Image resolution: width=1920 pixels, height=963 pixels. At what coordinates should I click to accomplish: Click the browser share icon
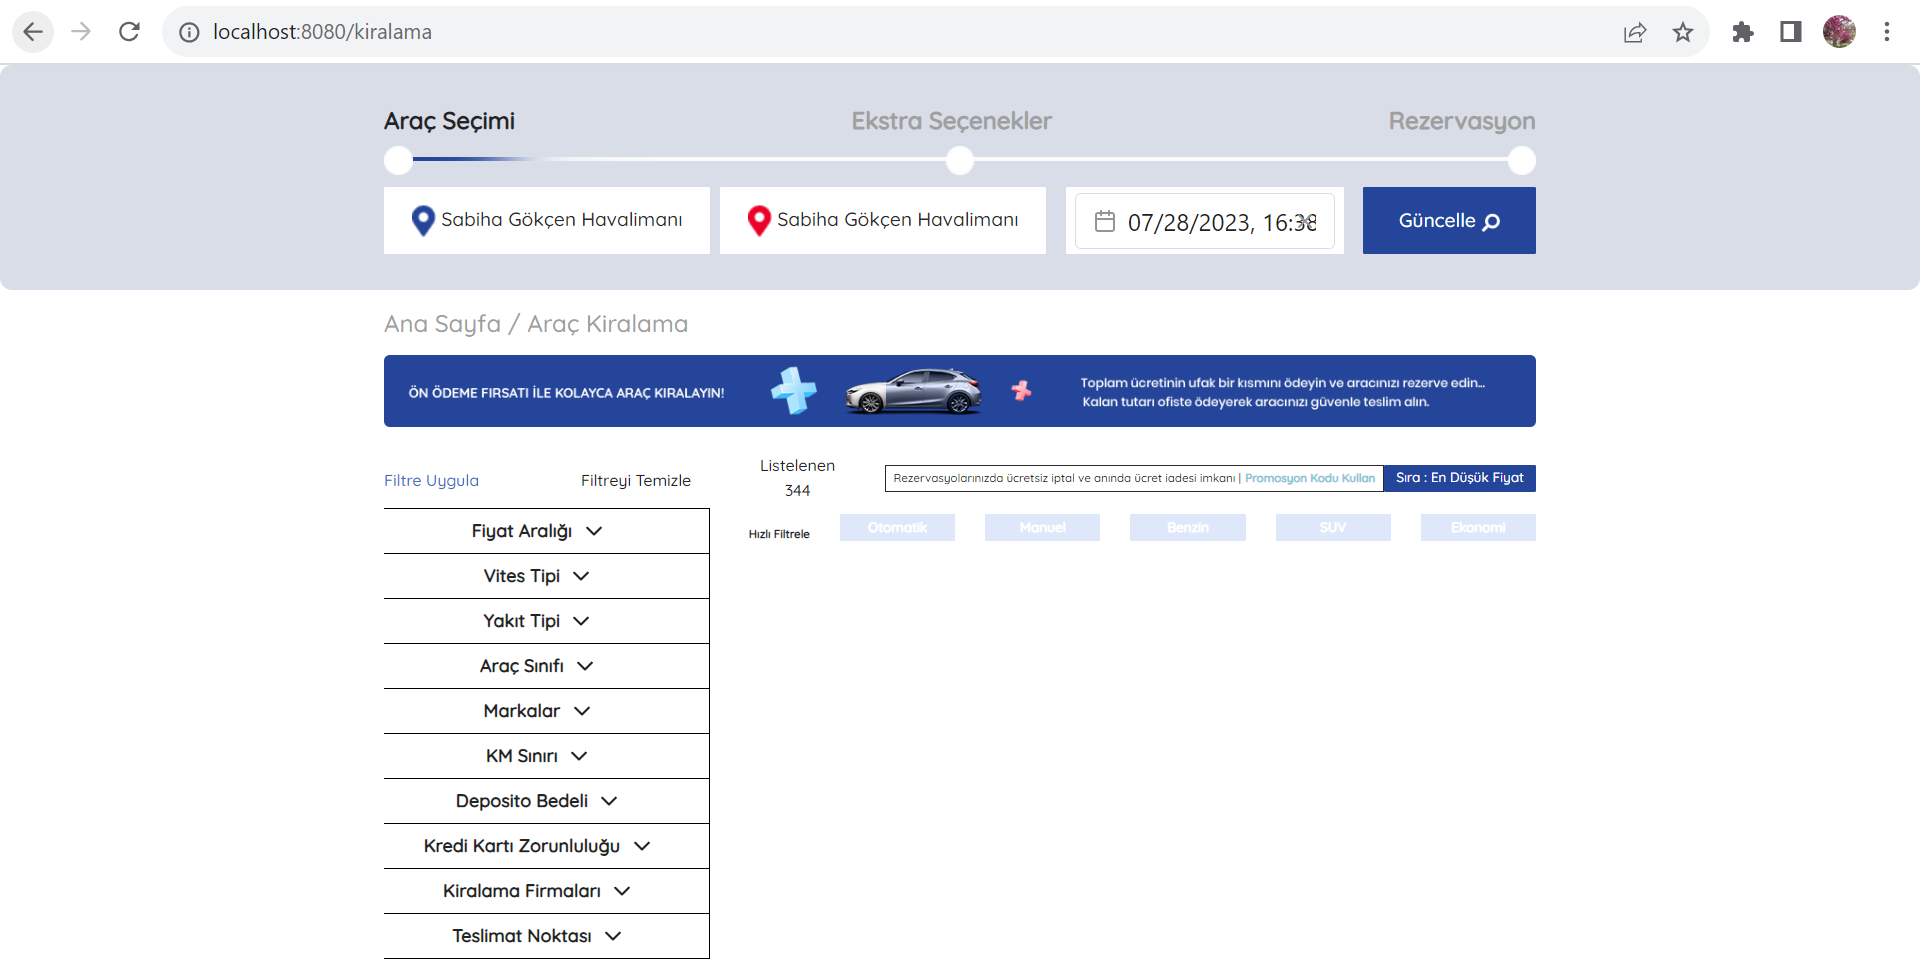(1635, 31)
